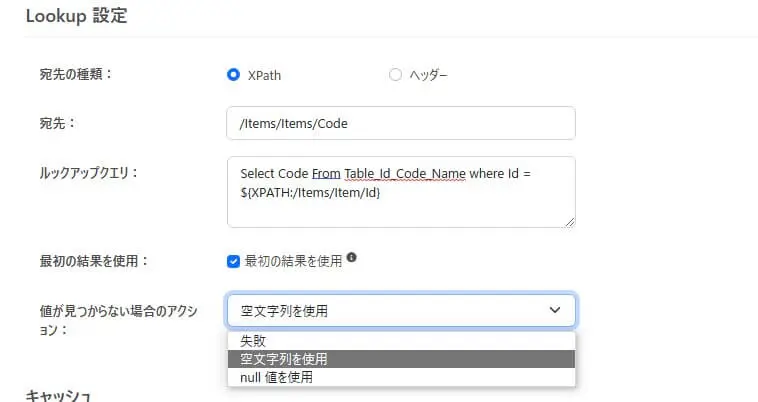
Task: Select the ヘッダー radio button
Action: click(394, 74)
